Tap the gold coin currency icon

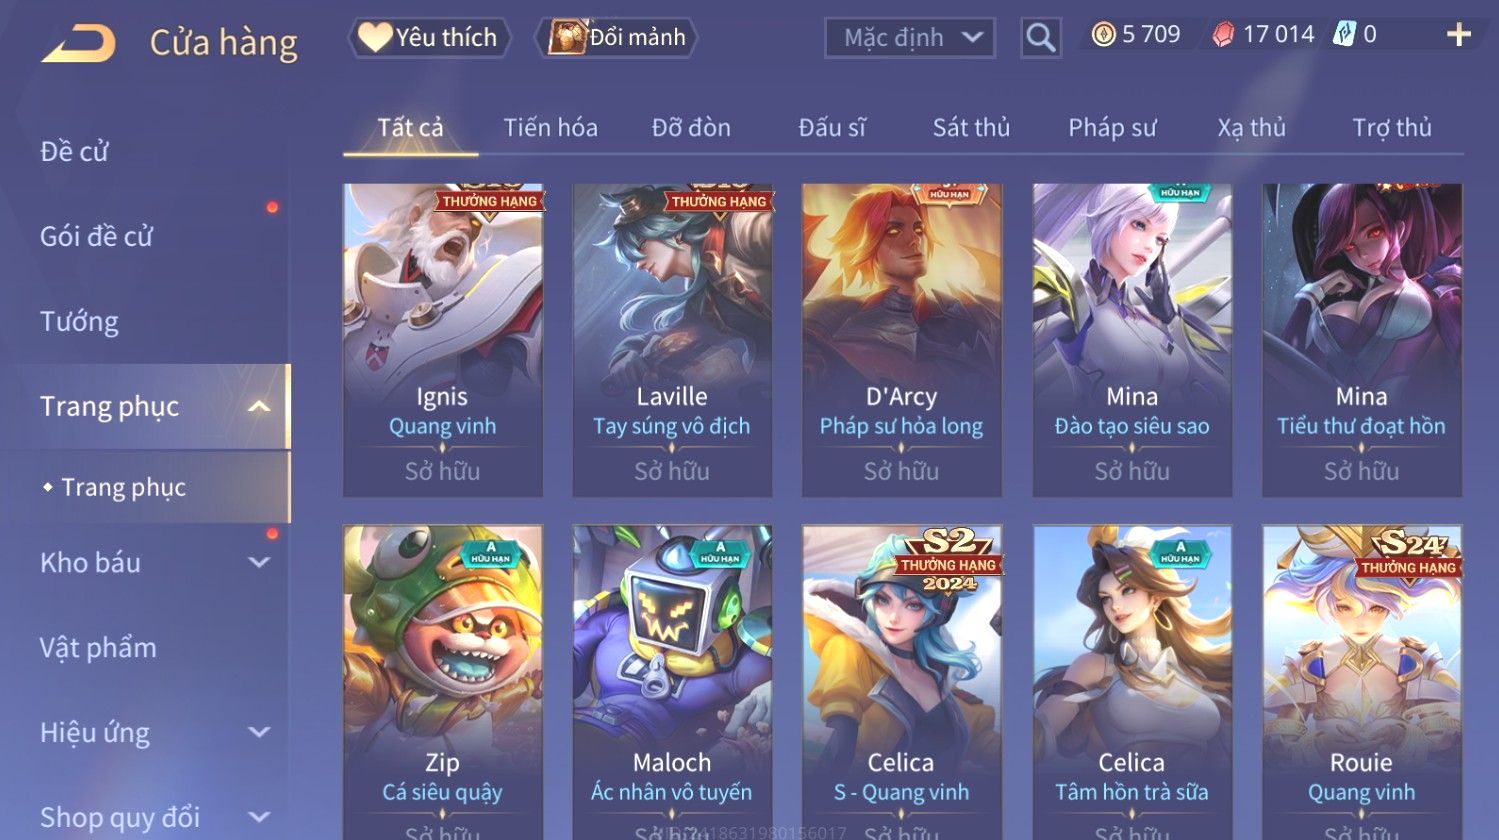1103,36
